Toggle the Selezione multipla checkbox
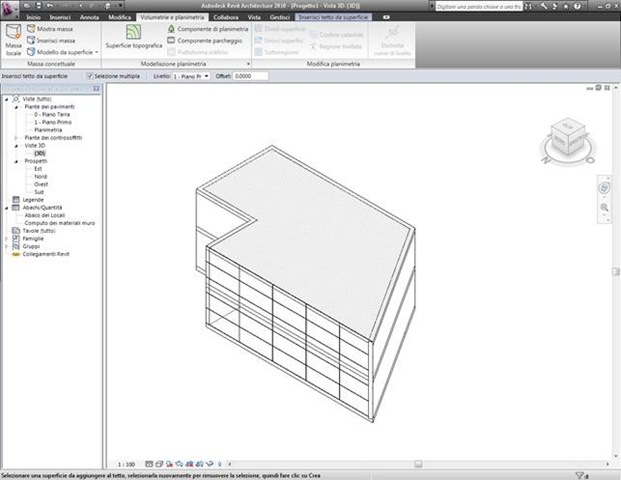The height and width of the screenshot is (480, 621). point(90,76)
